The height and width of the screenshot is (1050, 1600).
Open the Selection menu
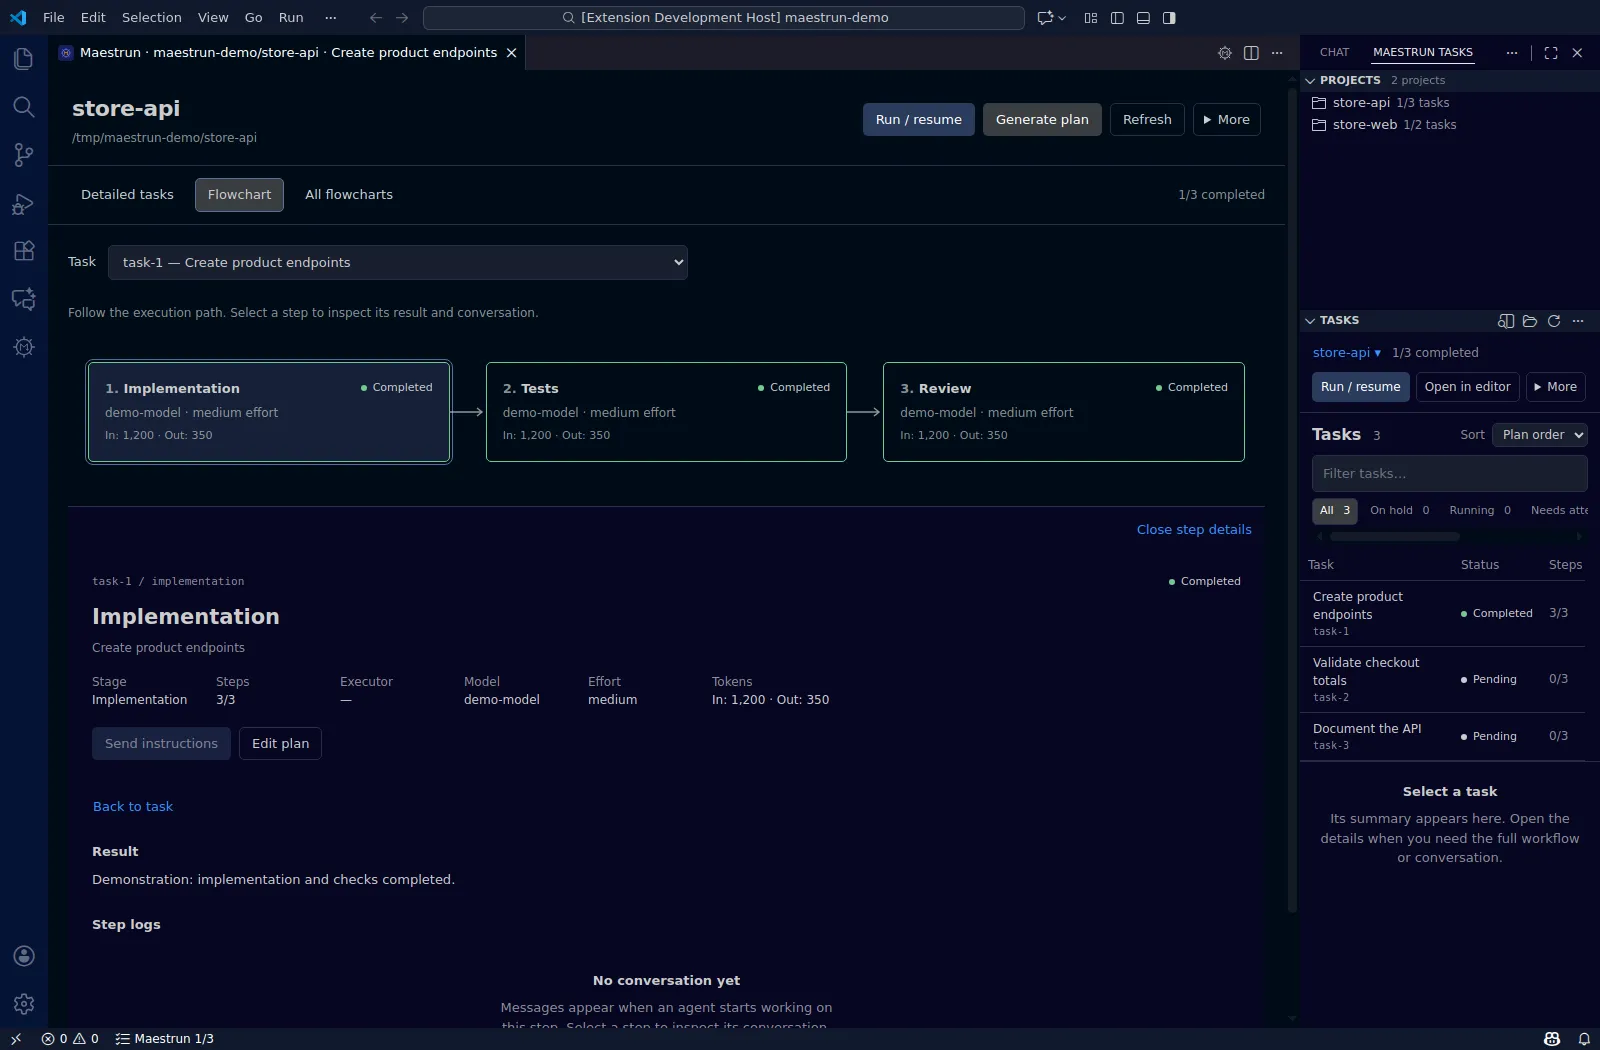coord(152,18)
